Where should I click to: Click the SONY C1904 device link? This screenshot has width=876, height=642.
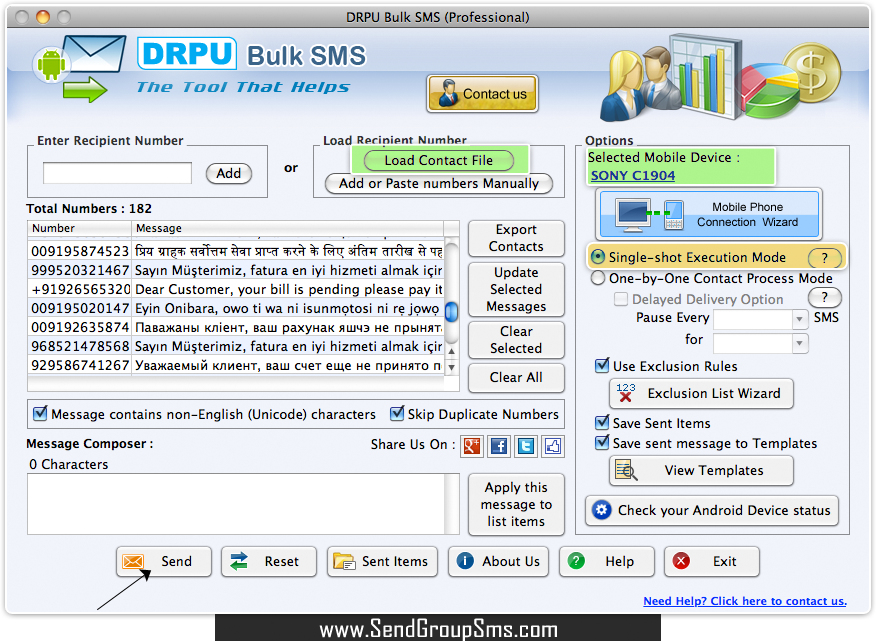click(632, 175)
